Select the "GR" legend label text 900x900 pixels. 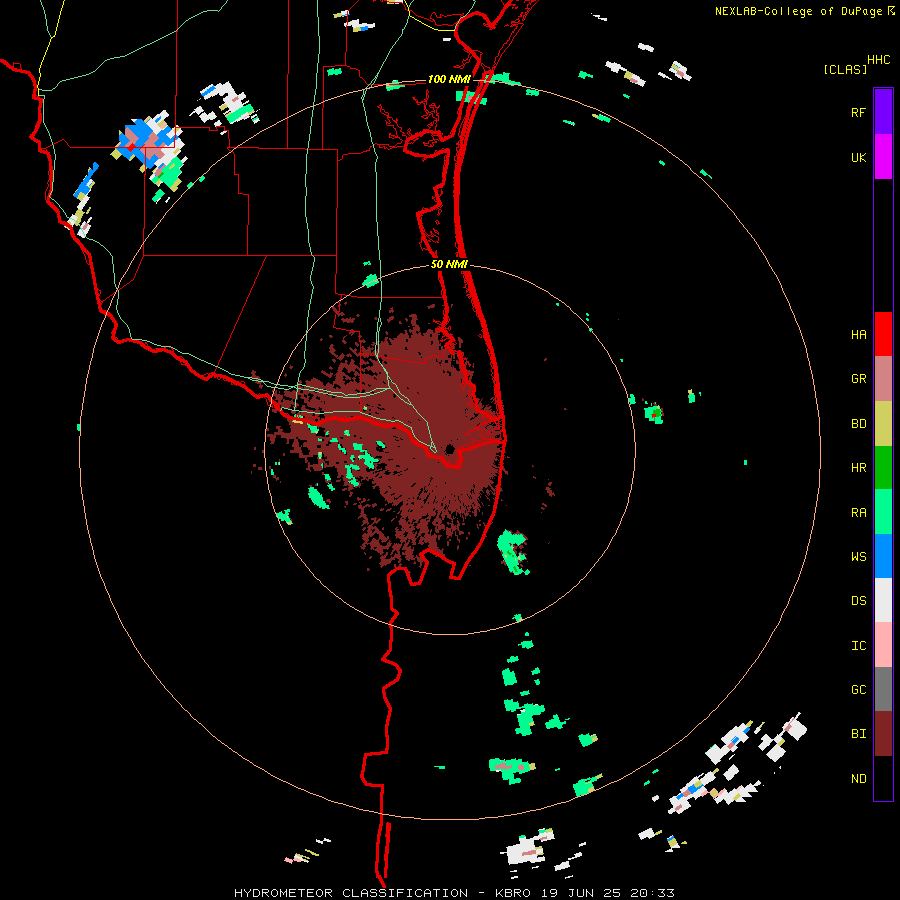(x=858, y=379)
